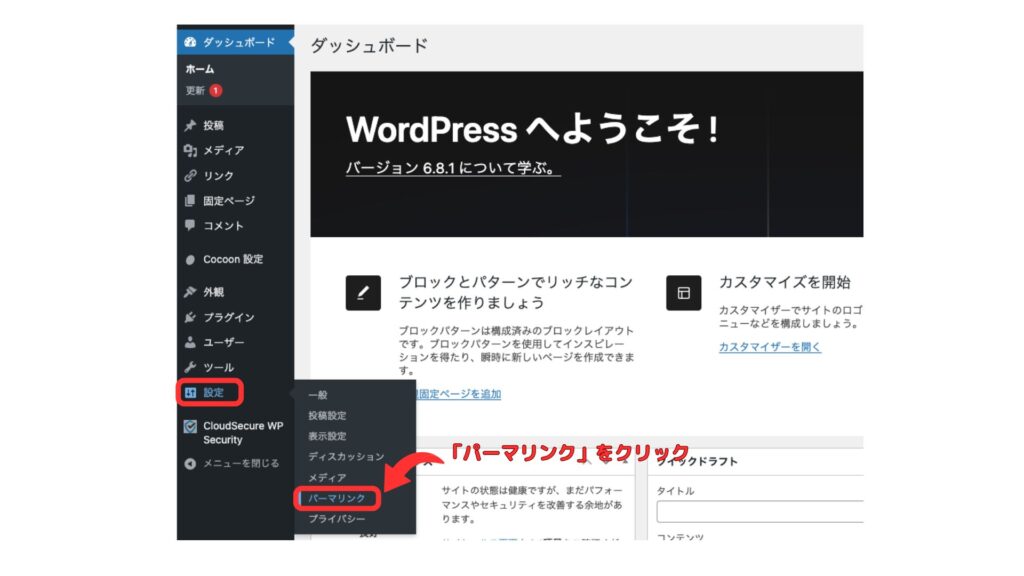Click the wrench icon beside ツール

(190, 367)
